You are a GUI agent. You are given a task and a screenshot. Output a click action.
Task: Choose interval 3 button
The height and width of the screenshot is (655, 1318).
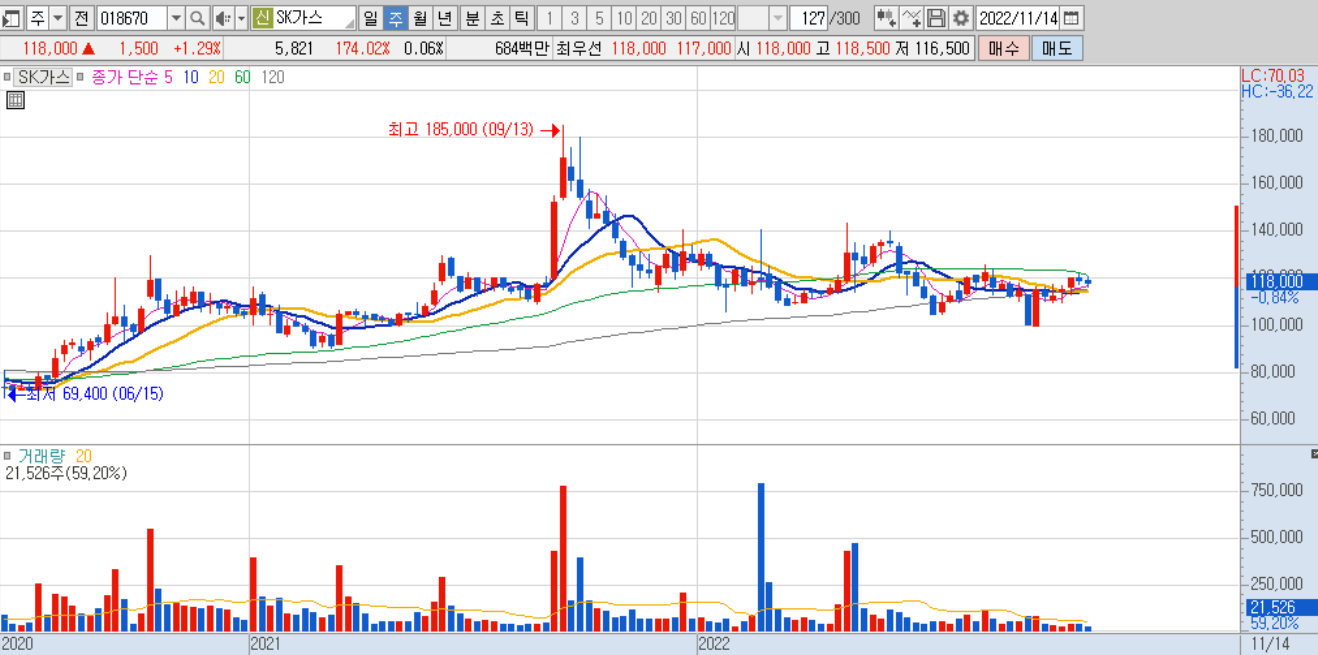[575, 18]
